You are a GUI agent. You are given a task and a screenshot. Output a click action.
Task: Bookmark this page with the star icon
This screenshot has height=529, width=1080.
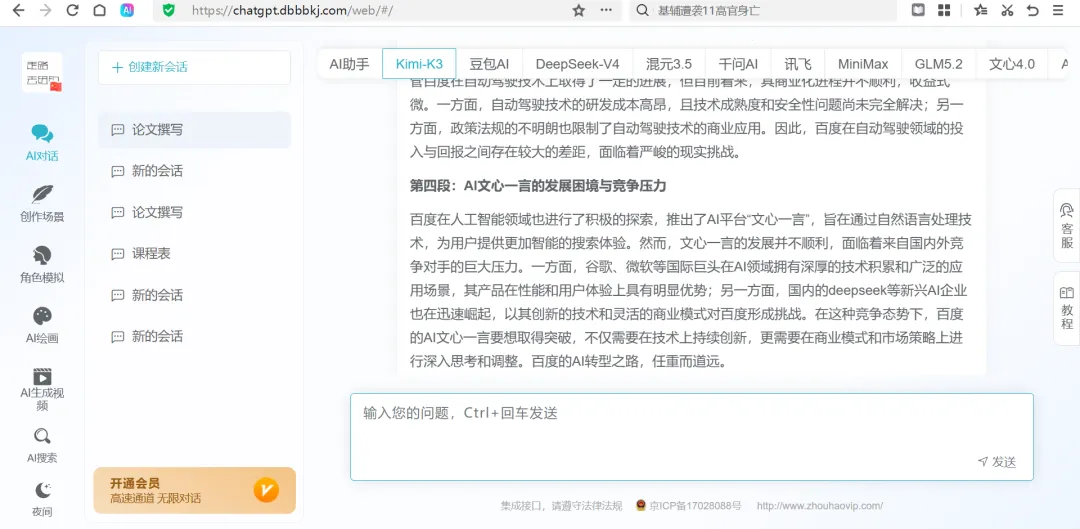click(x=579, y=10)
